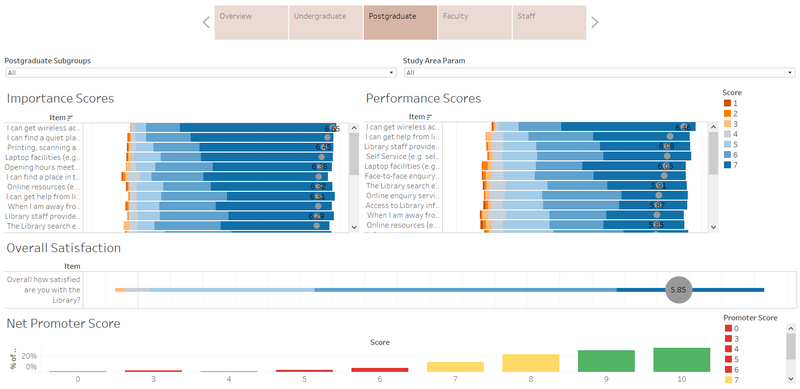Open Postgraduate Subgroups dropdown
Screen dimensions: 800x389
pyautogui.click(x=201, y=73)
